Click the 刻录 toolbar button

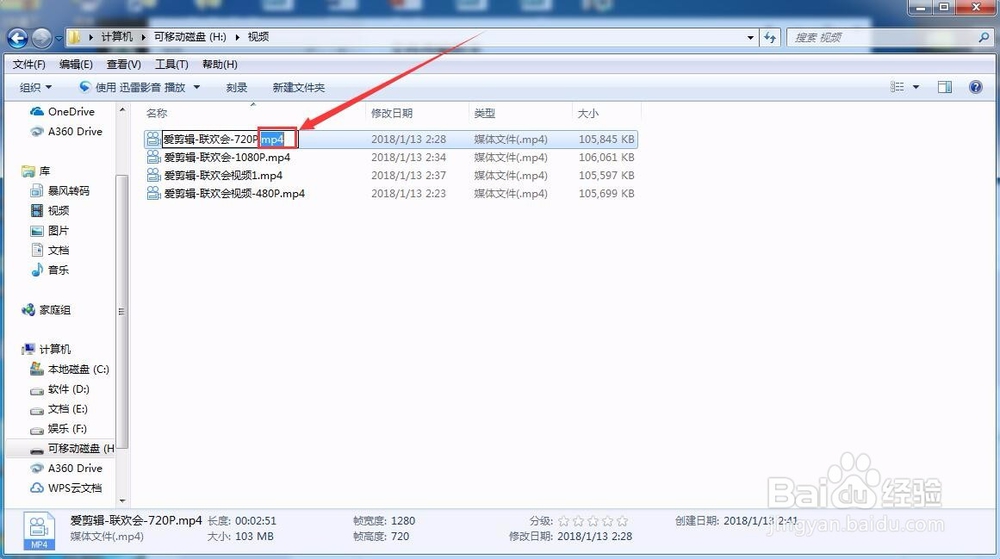(237, 87)
